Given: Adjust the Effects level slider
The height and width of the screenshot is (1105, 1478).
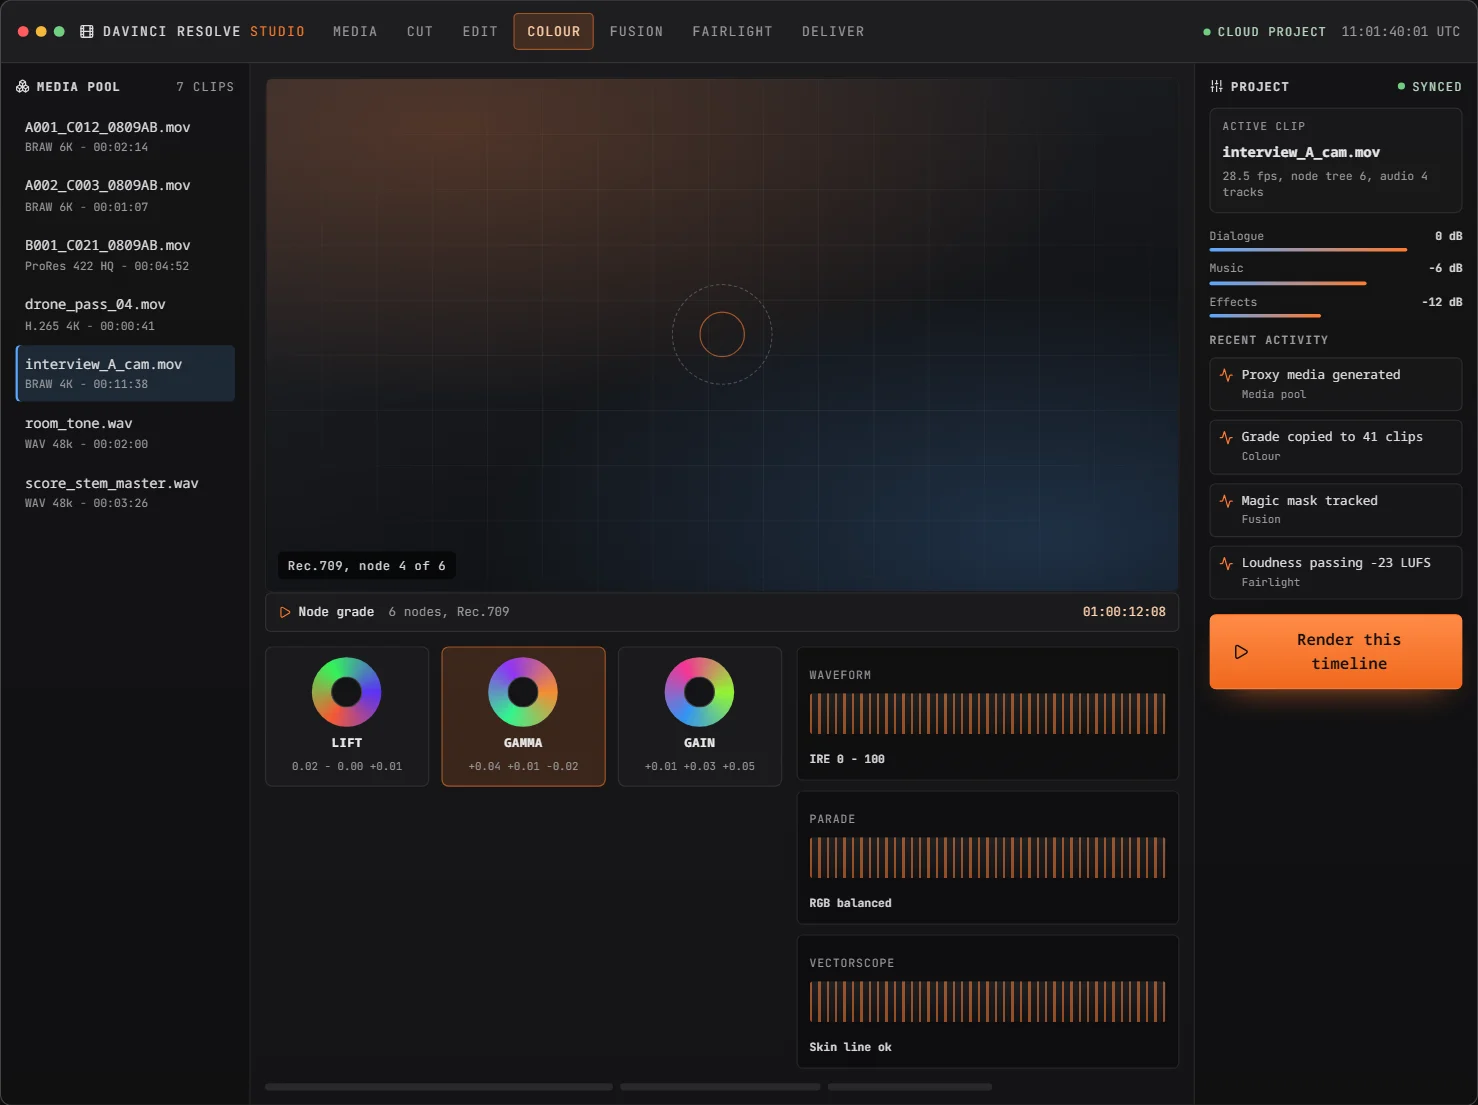Looking at the screenshot, I should pyautogui.click(x=1265, y=316).
